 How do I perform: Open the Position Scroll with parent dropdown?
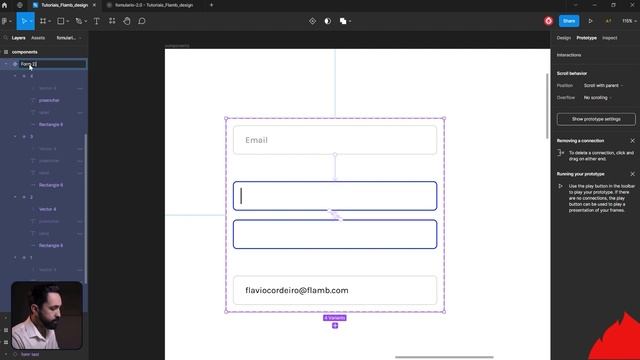pyautogui.click(x=603, y=85)
